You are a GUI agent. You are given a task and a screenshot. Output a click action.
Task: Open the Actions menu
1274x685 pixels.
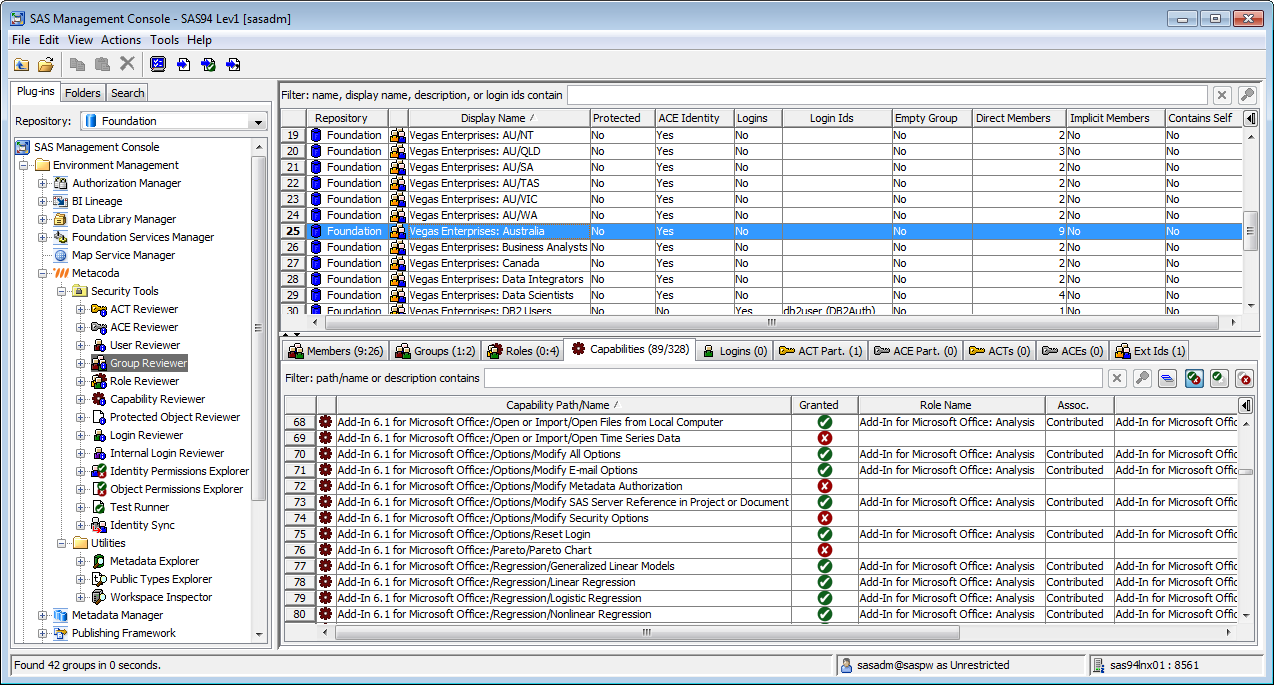121,40
